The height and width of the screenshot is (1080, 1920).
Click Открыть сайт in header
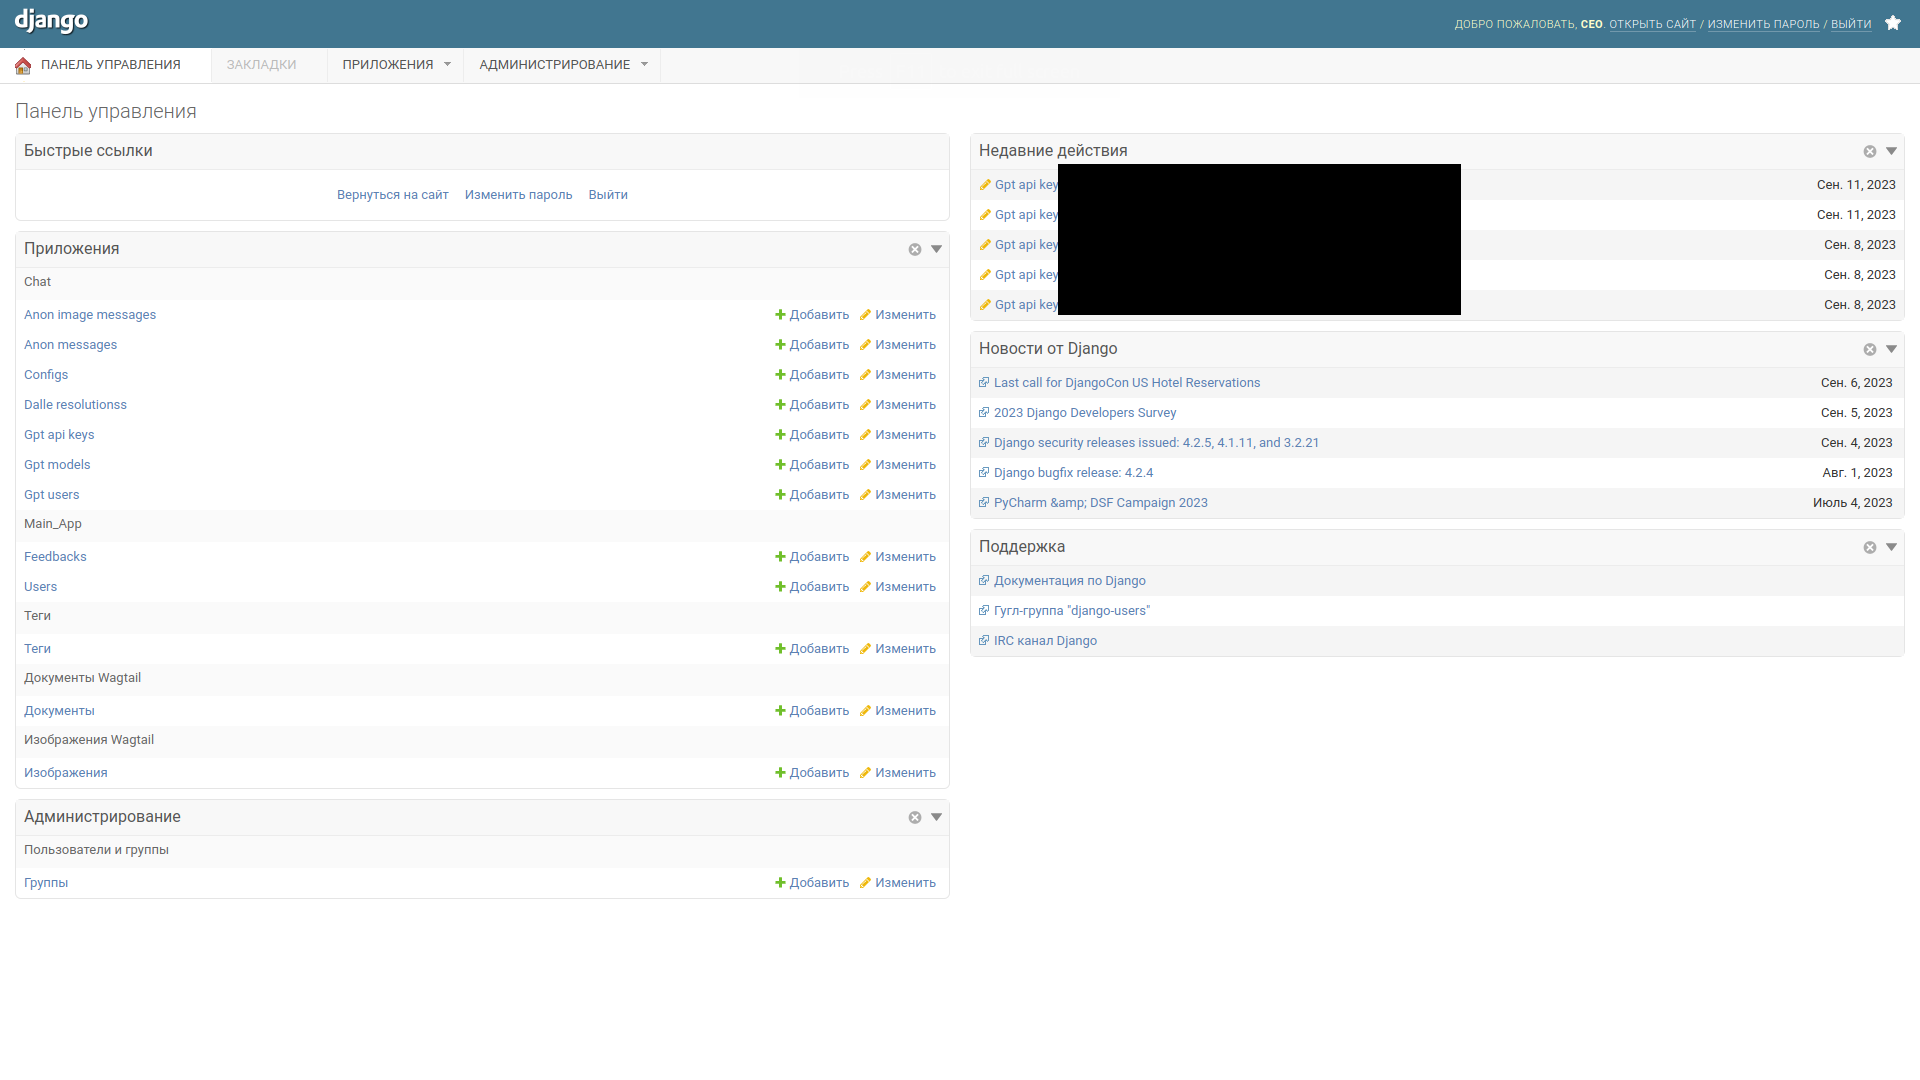pos(1652,24)
